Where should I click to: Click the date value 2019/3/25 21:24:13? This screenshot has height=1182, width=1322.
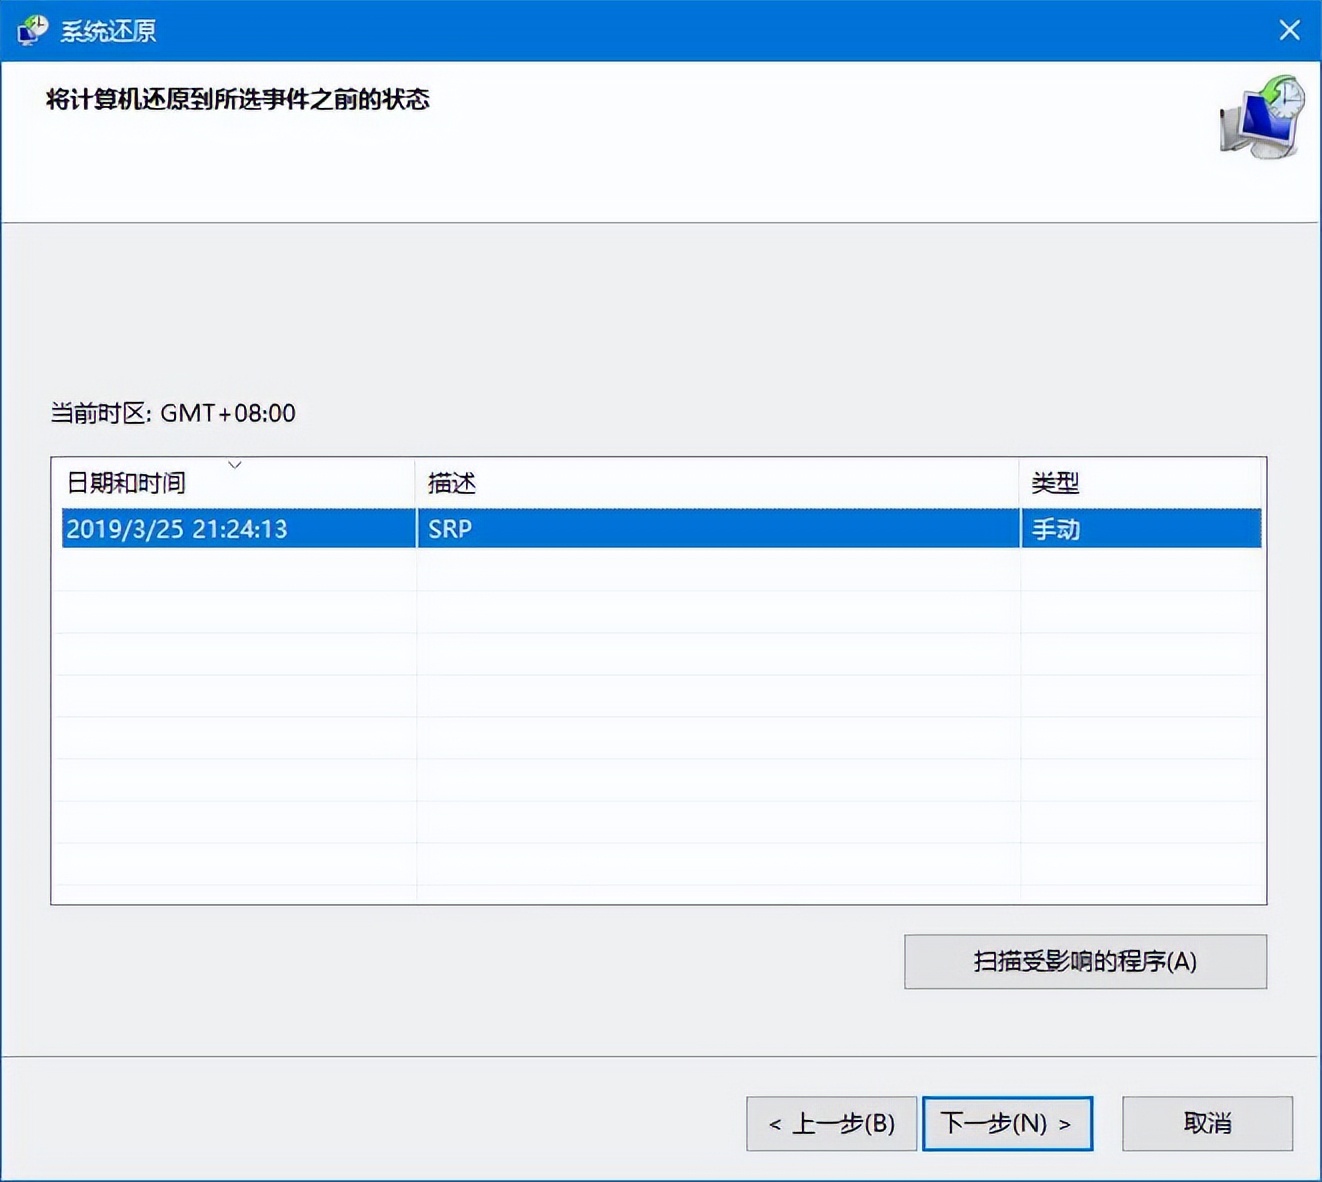[x=176, y=530]
